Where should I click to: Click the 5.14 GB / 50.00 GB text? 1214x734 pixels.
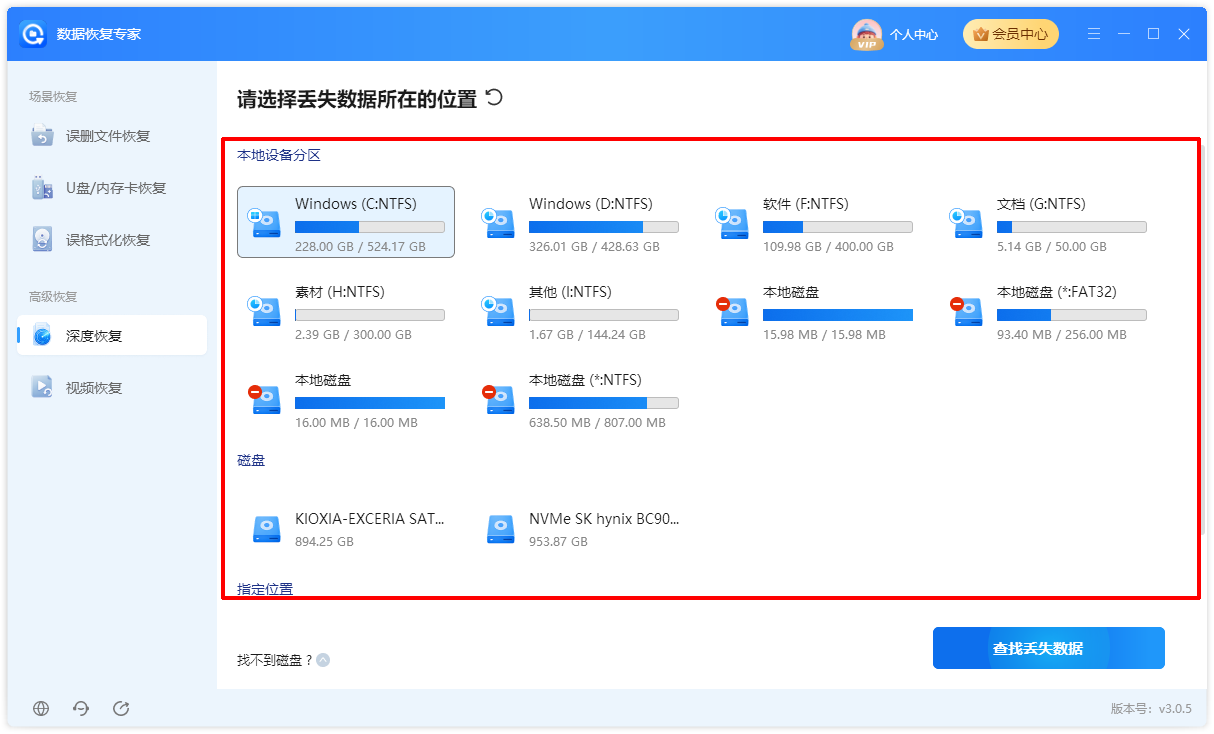point(1052,247)
